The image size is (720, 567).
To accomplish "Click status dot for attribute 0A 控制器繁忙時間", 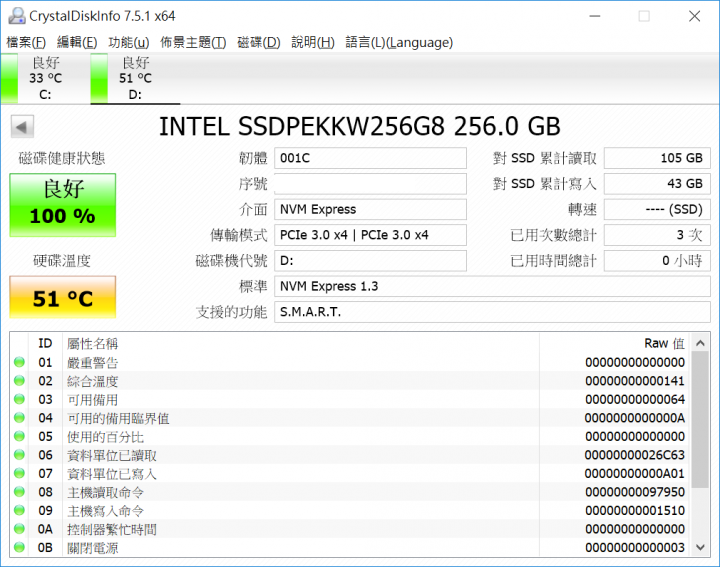I will click(x=19, y=529).
